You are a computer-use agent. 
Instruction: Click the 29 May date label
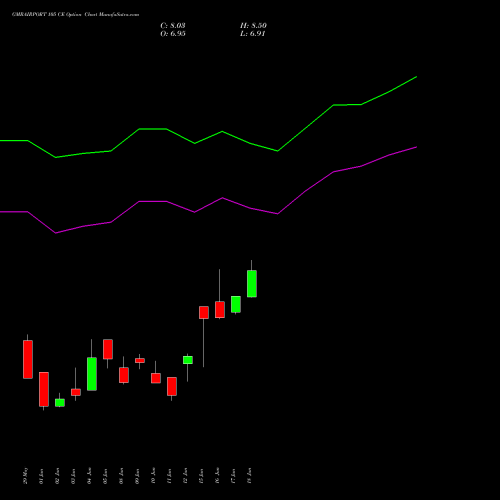[x=26, y=476]
